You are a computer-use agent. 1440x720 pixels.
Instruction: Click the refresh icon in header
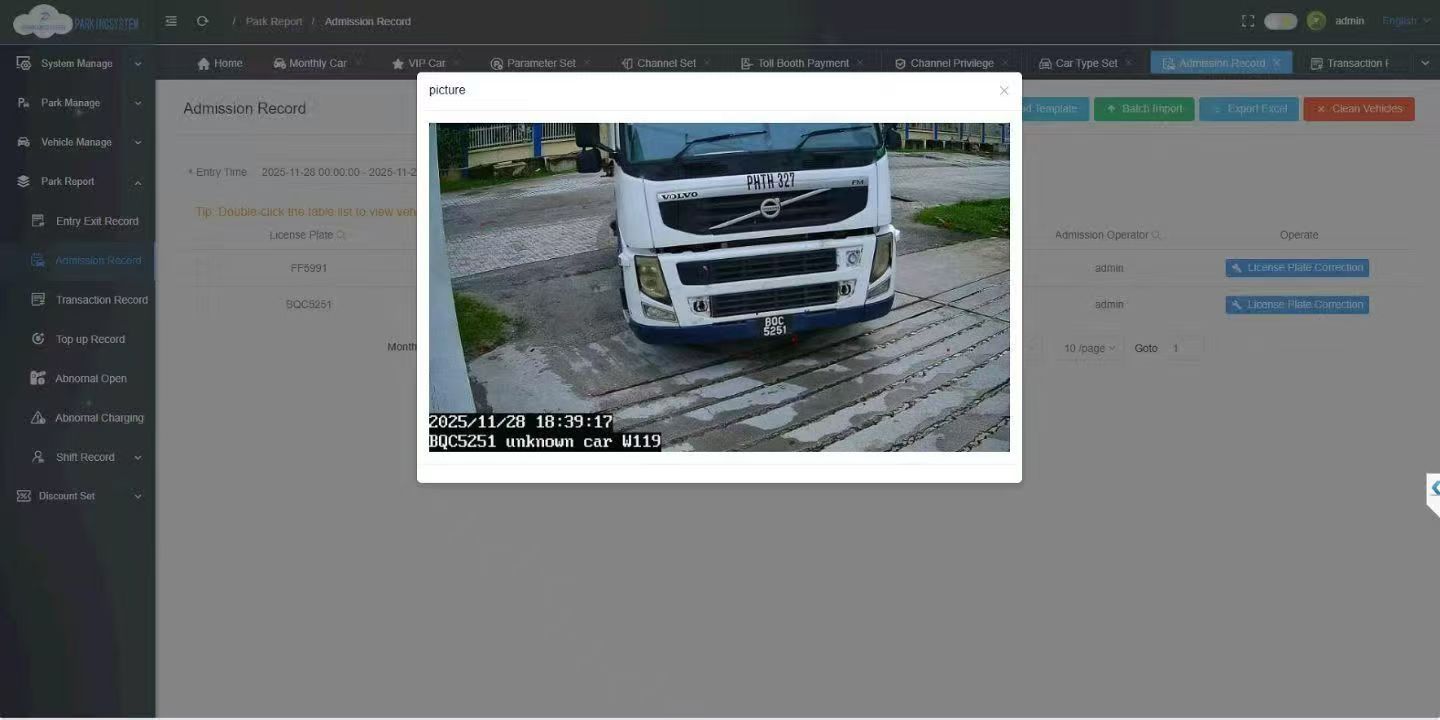[x=202, y=21]
